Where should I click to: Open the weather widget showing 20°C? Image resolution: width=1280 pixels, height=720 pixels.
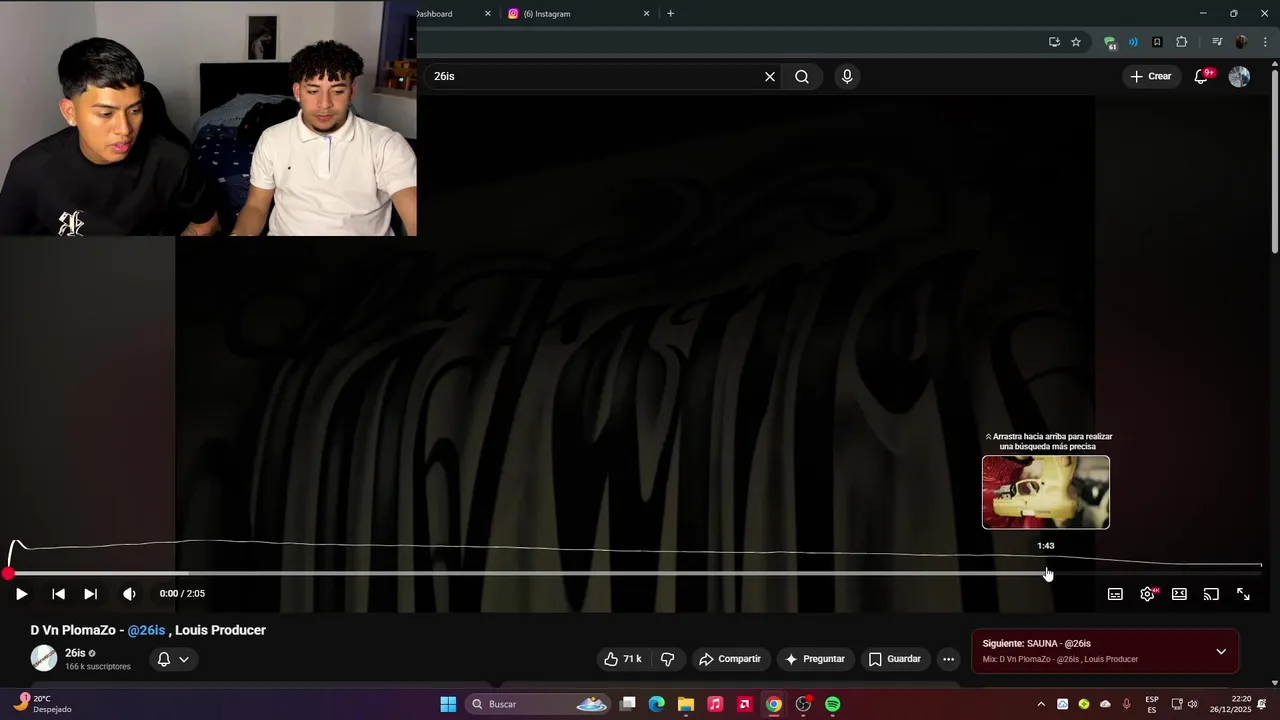[42, 704]
